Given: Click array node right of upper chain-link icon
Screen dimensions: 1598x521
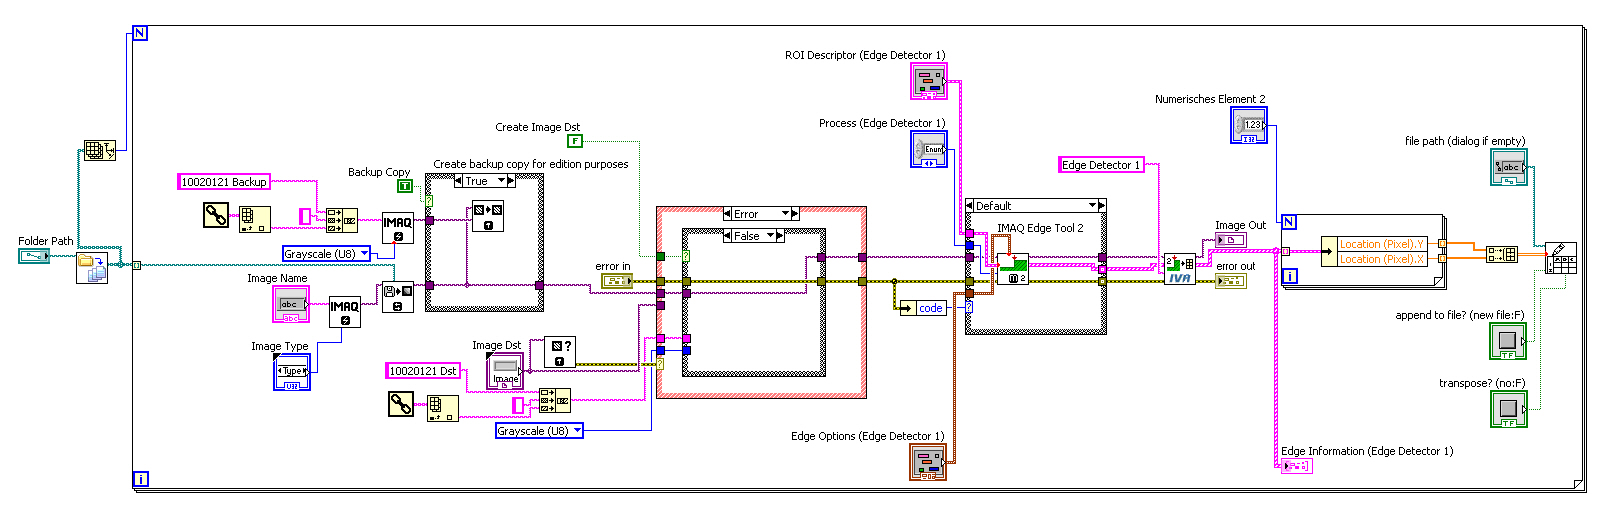Looking at the screenshot, I should click(x=254, y=219).
